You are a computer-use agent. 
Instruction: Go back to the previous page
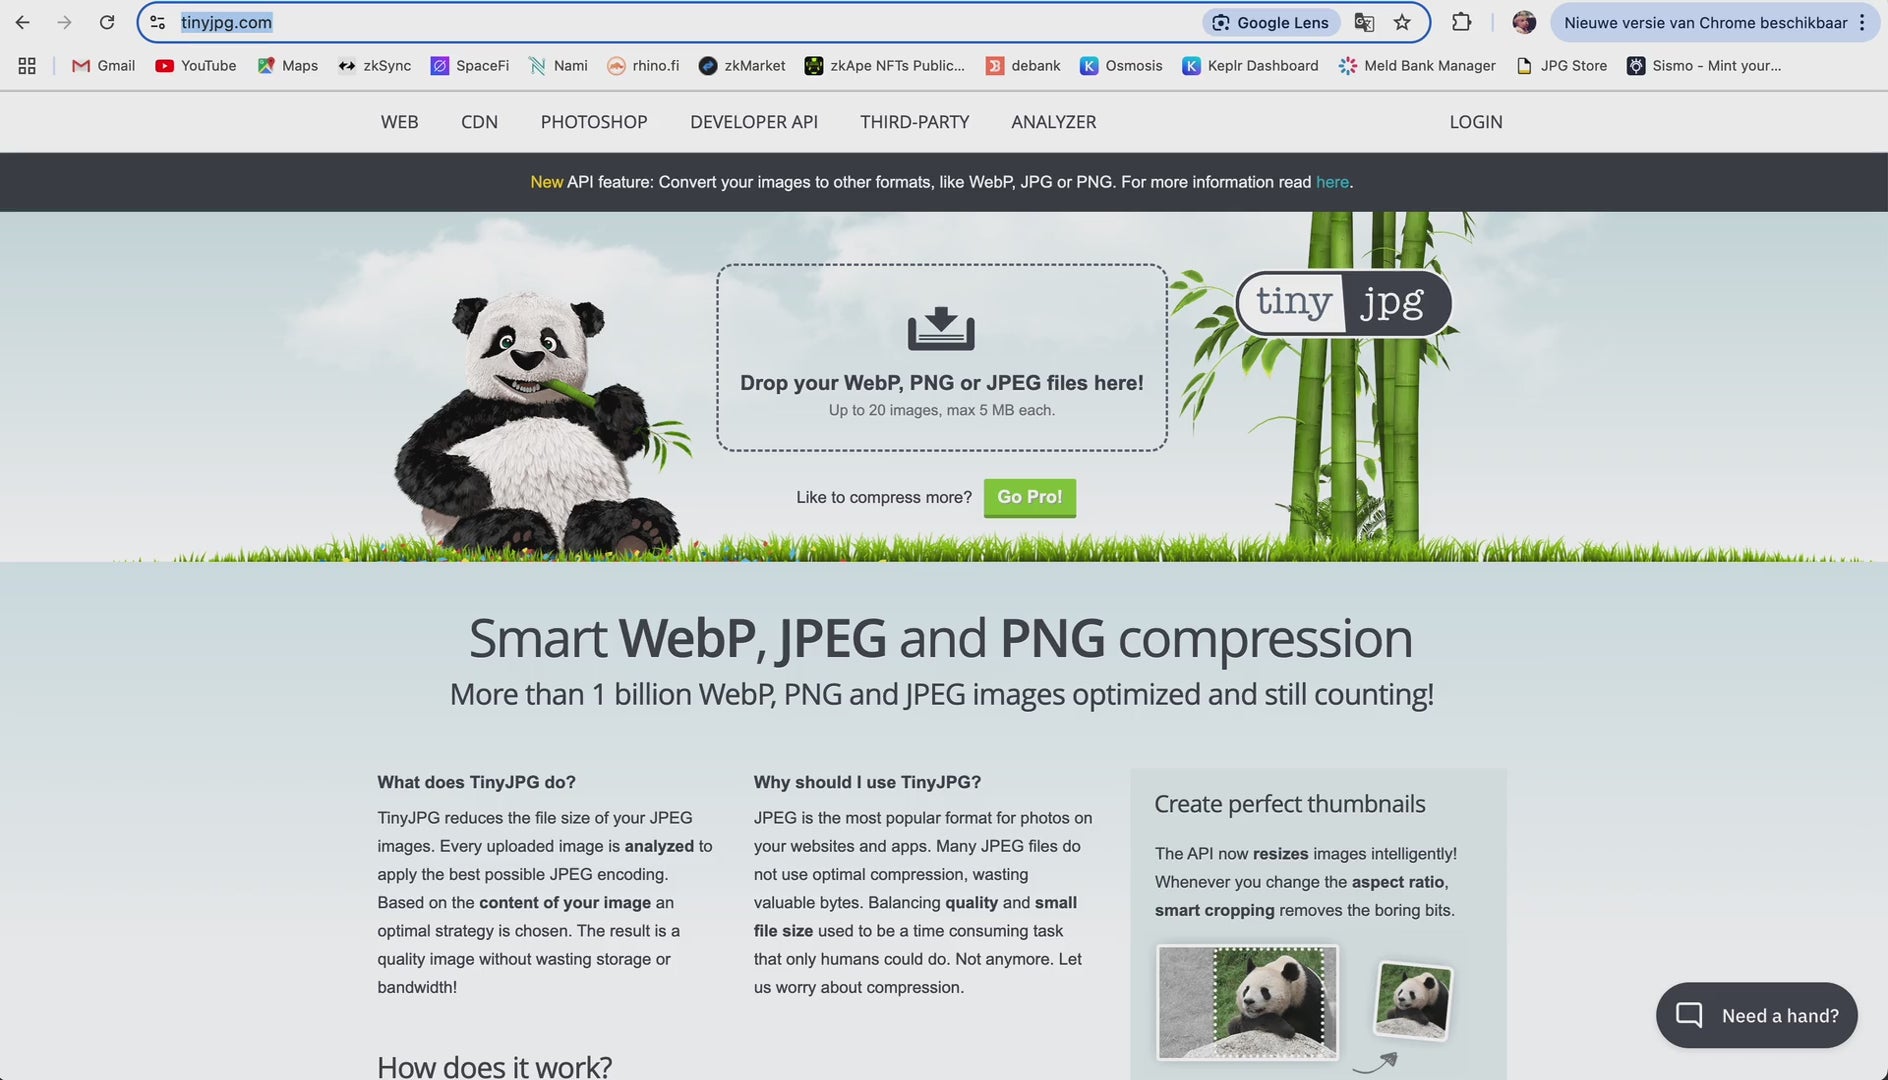22,22
